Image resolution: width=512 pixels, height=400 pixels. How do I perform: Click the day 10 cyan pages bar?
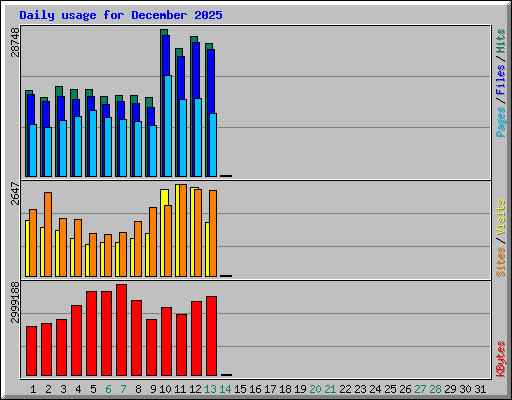(x=168, y=126)
